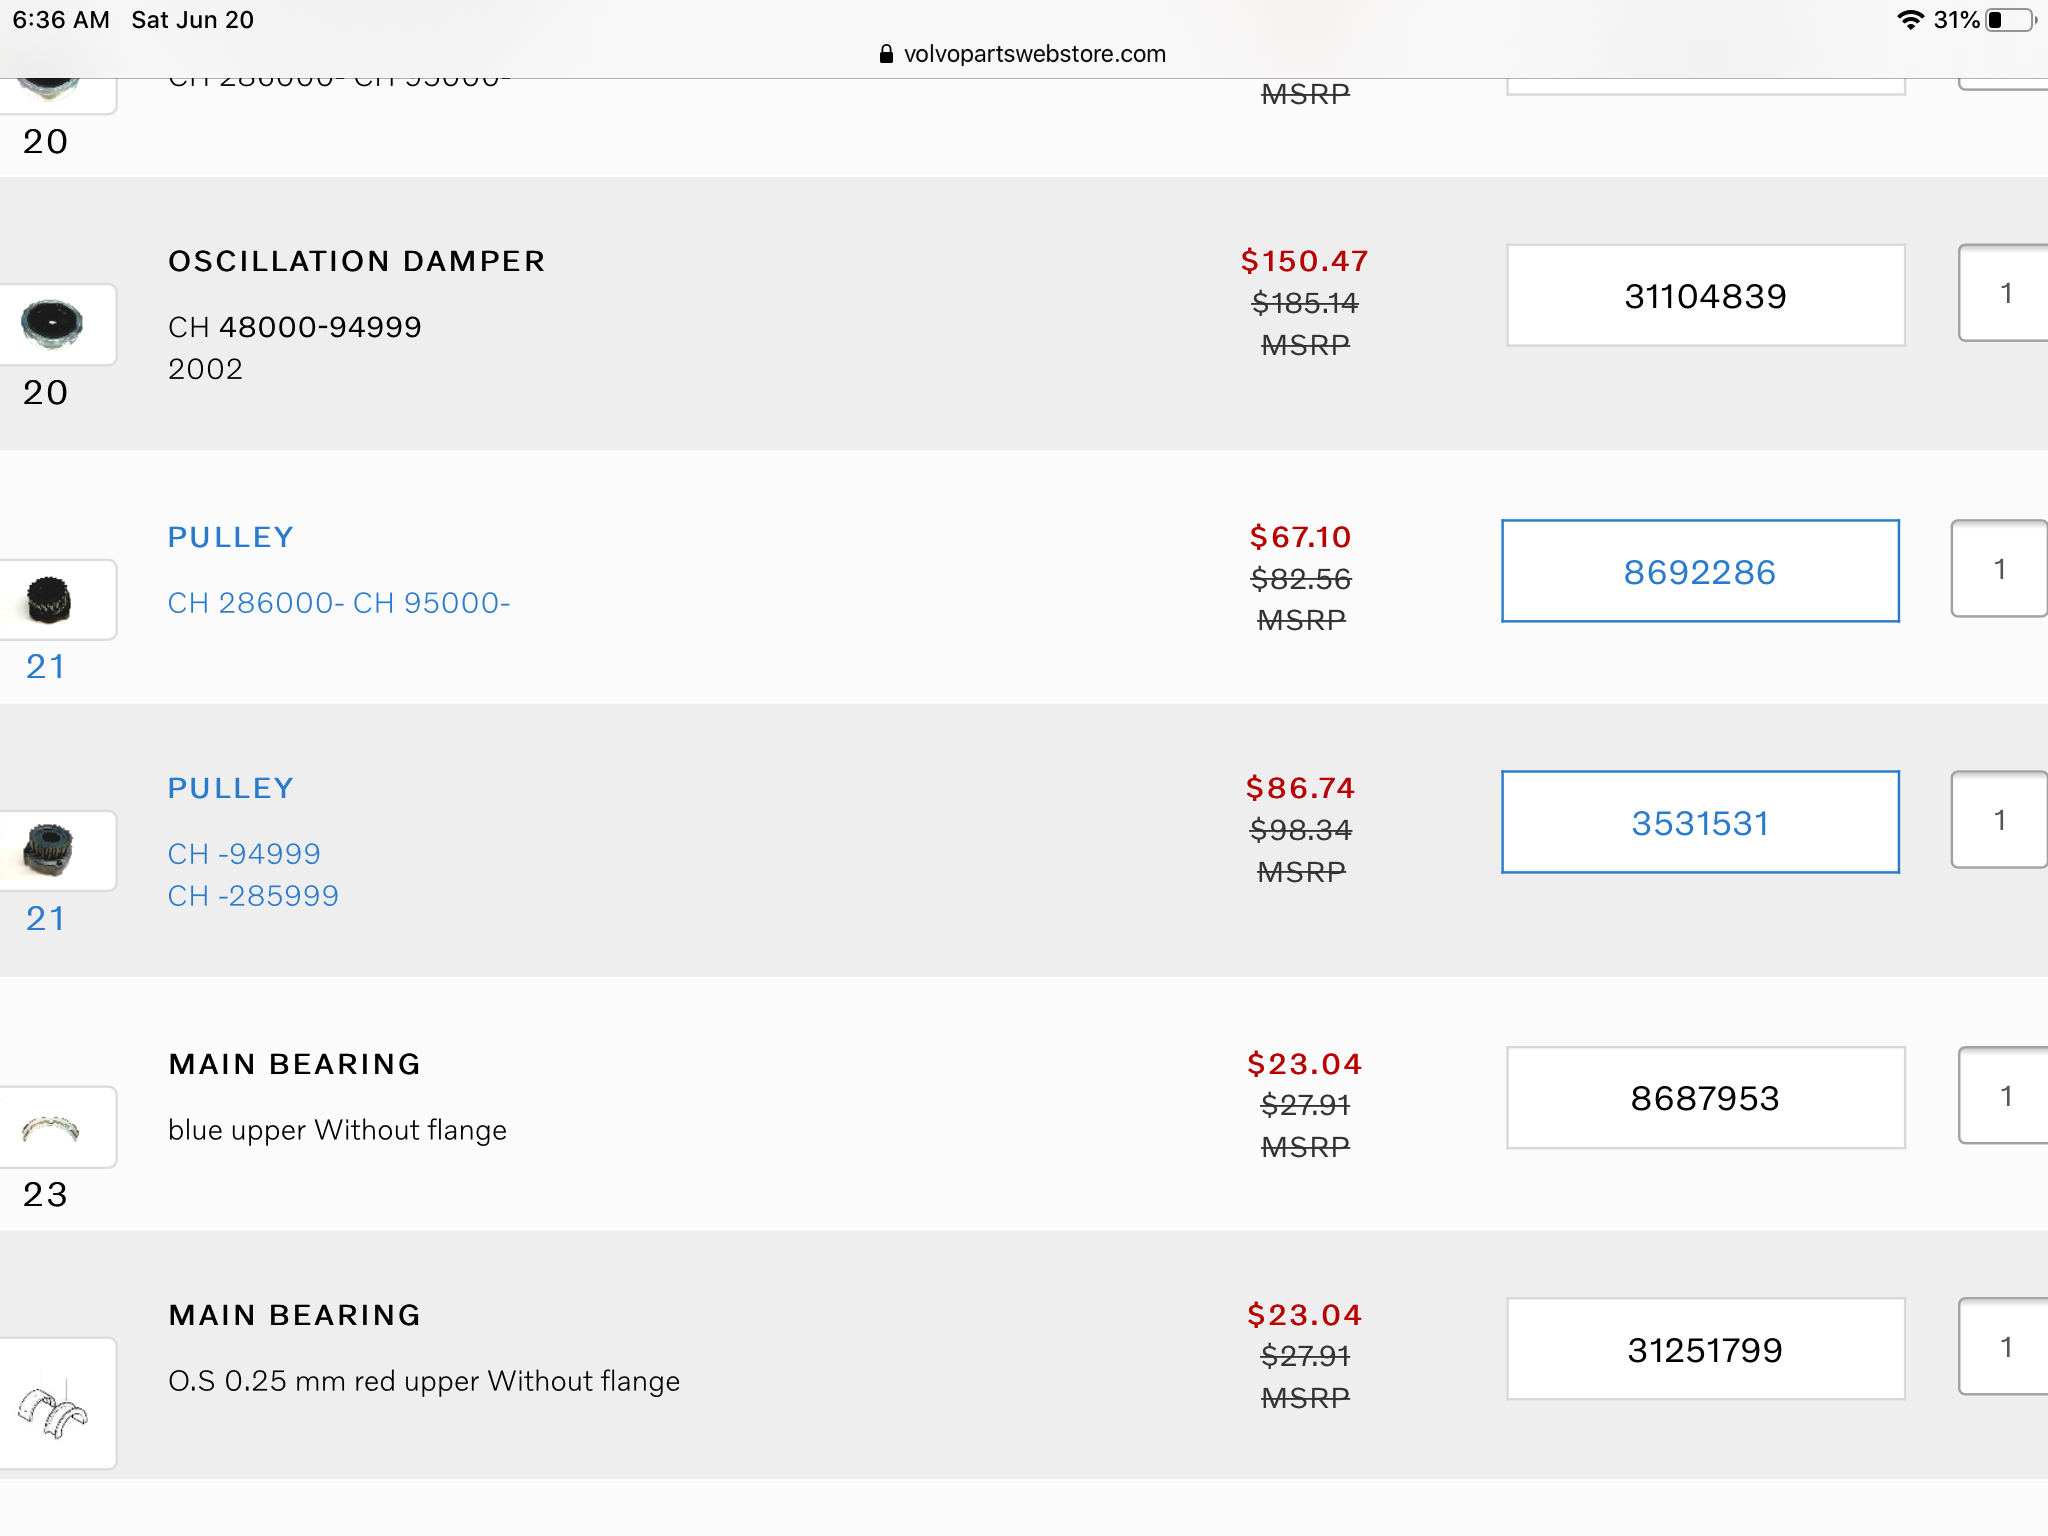Click the CH -285999 link text
This screenshot has width=2048, height=1536.
(x=253, y=896)
